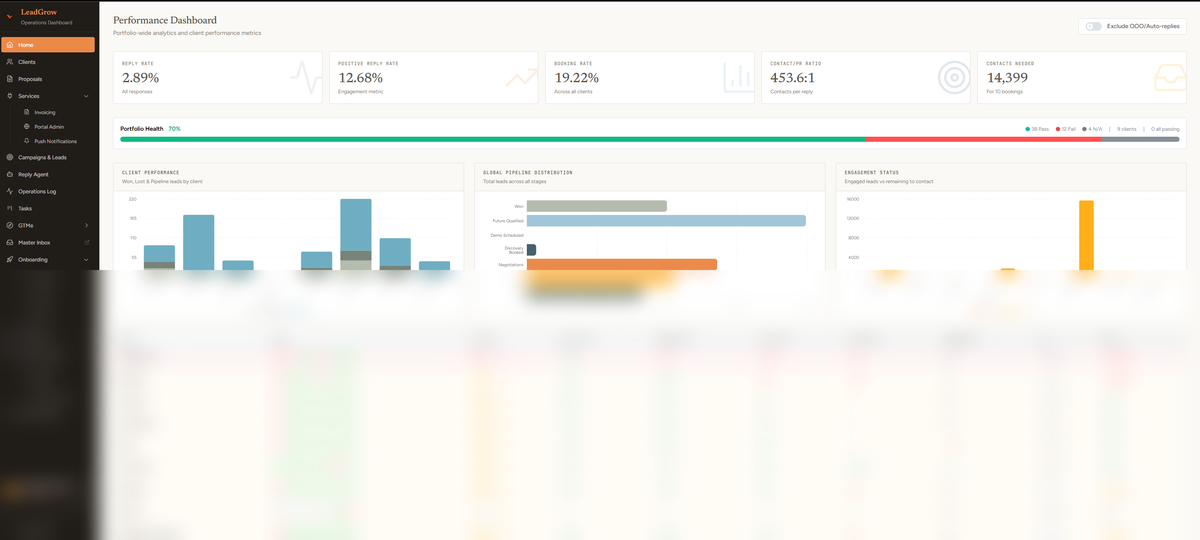Click the Services plug icon
This screenshot has height=540, width=1200.
9,96
